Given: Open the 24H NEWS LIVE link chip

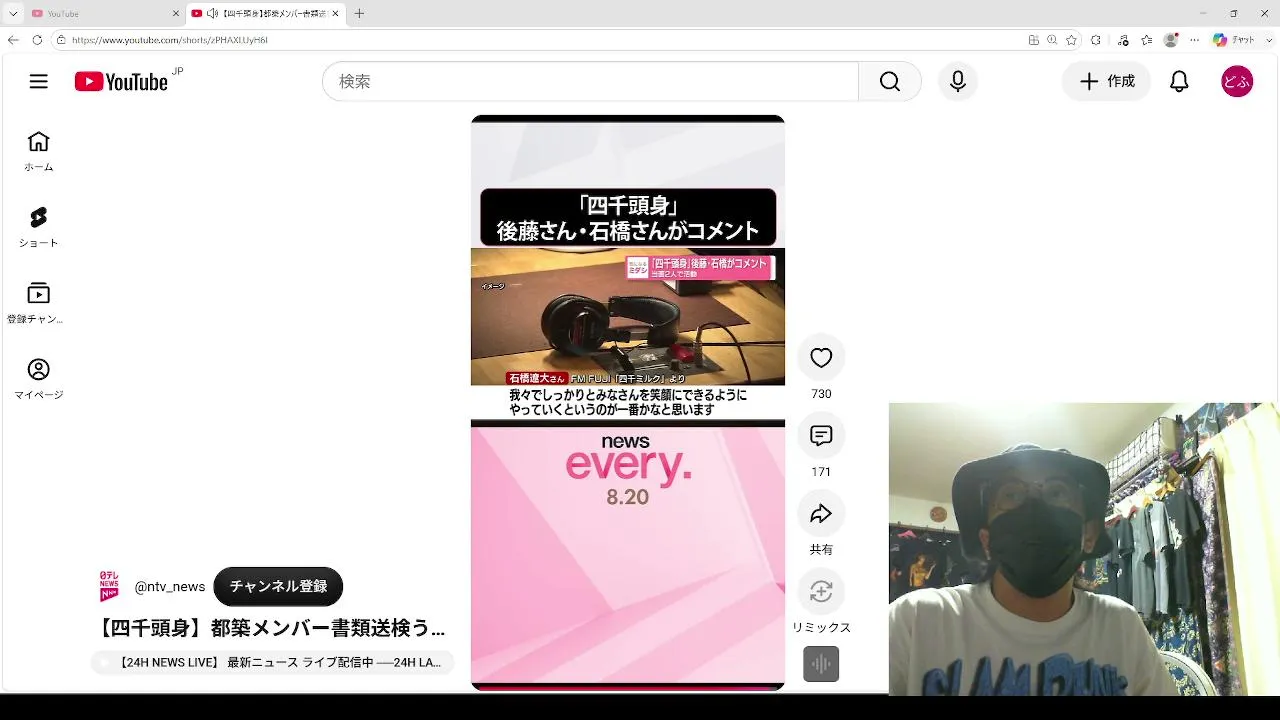Looking at the screenshot, I should [272, 662].
